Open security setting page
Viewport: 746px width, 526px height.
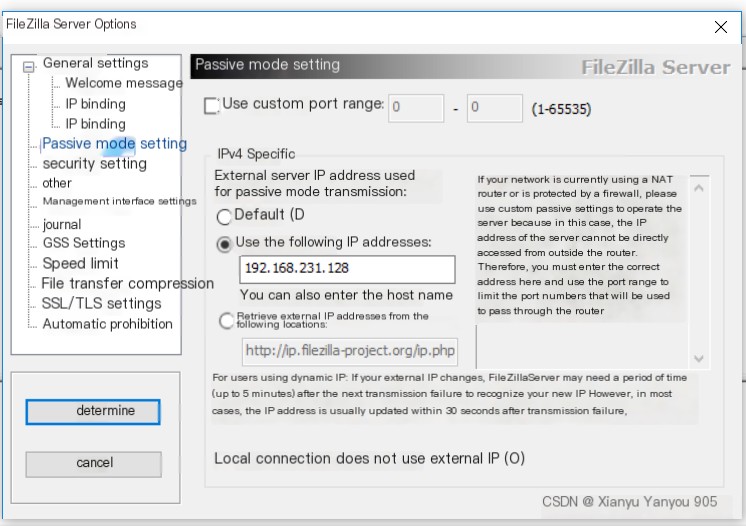pos(95,164)
